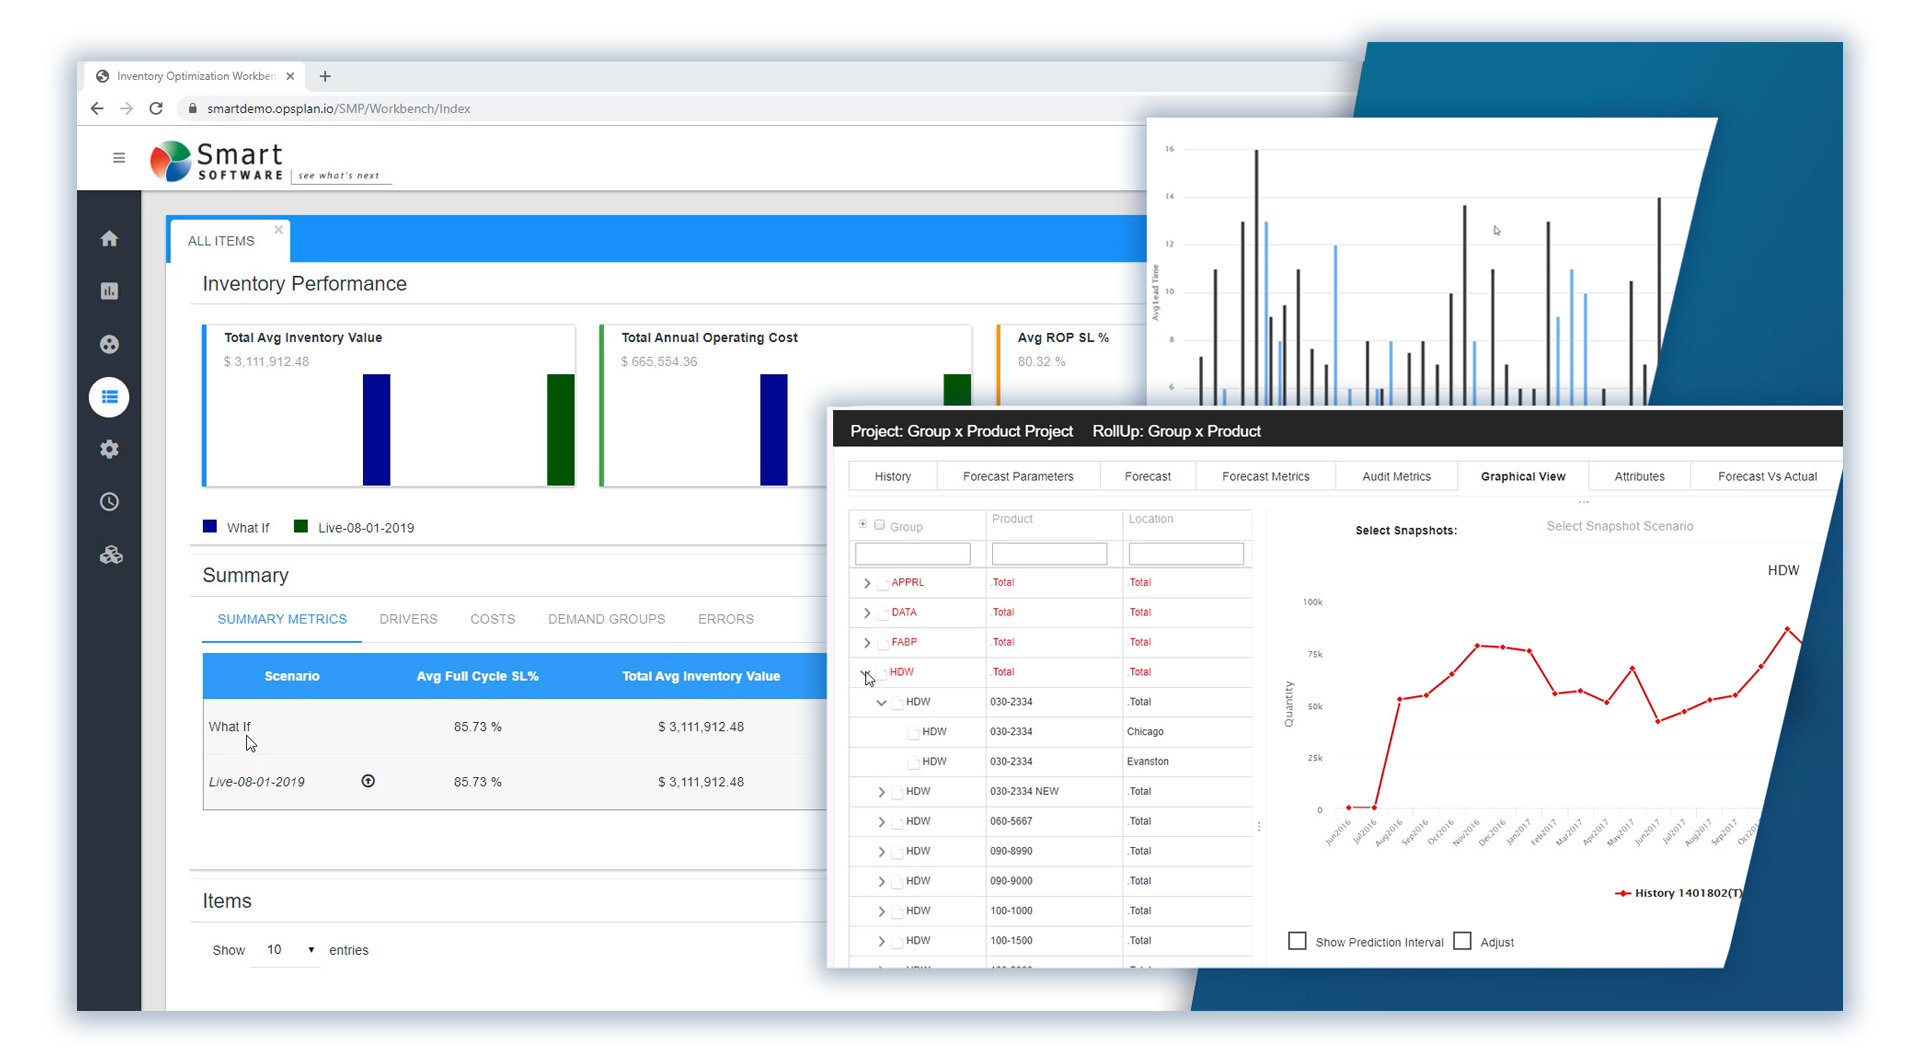The image size is (1920, 1053).
Task: Toggle the hamburger menu icon
Action: tap(119, 158)
